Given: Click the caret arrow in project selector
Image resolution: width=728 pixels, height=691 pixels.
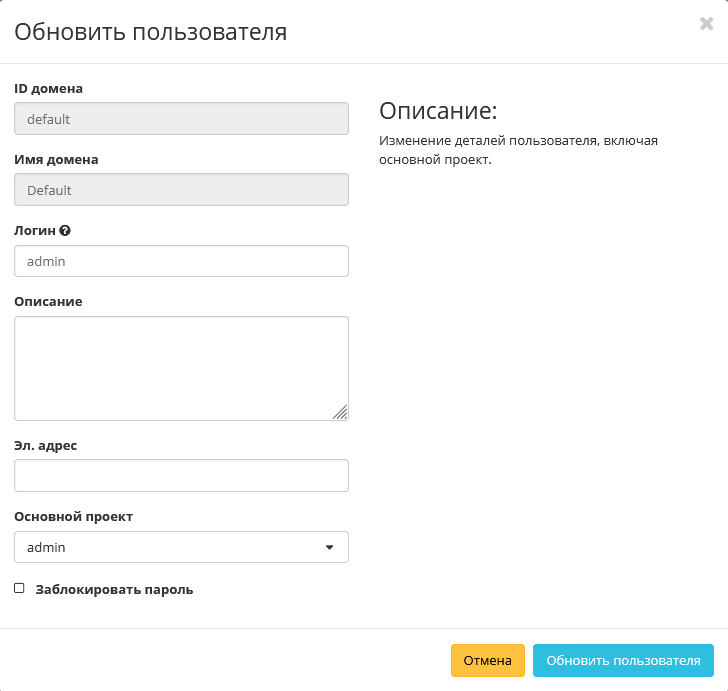Looking at the screenshot, I should [x=330, y=547].
